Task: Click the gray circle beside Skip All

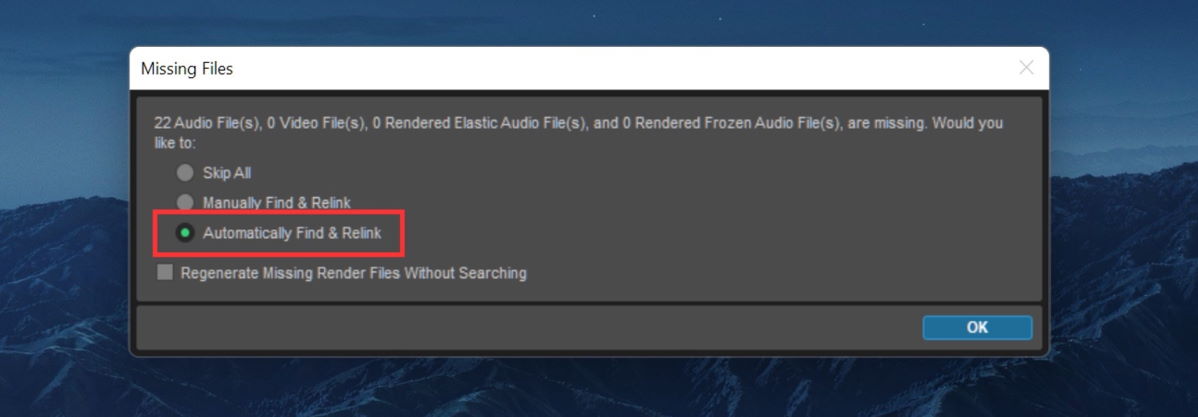Action: tap(185, 173)
